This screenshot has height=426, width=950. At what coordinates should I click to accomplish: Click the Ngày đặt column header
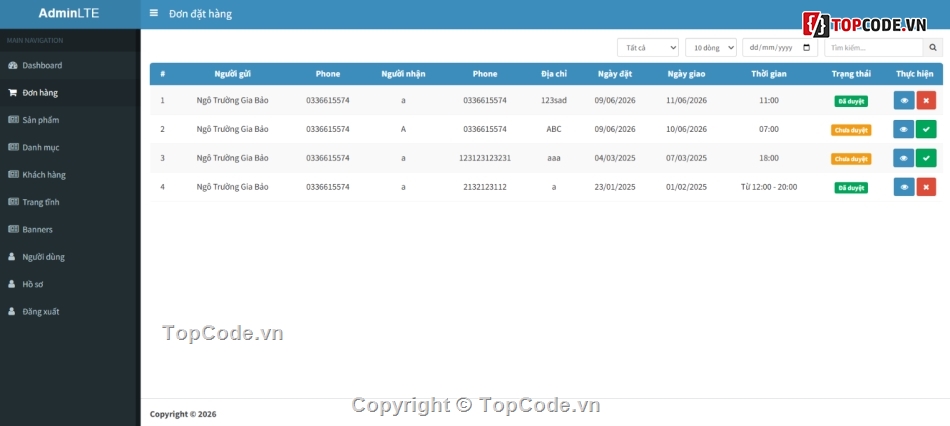[615, 74]
